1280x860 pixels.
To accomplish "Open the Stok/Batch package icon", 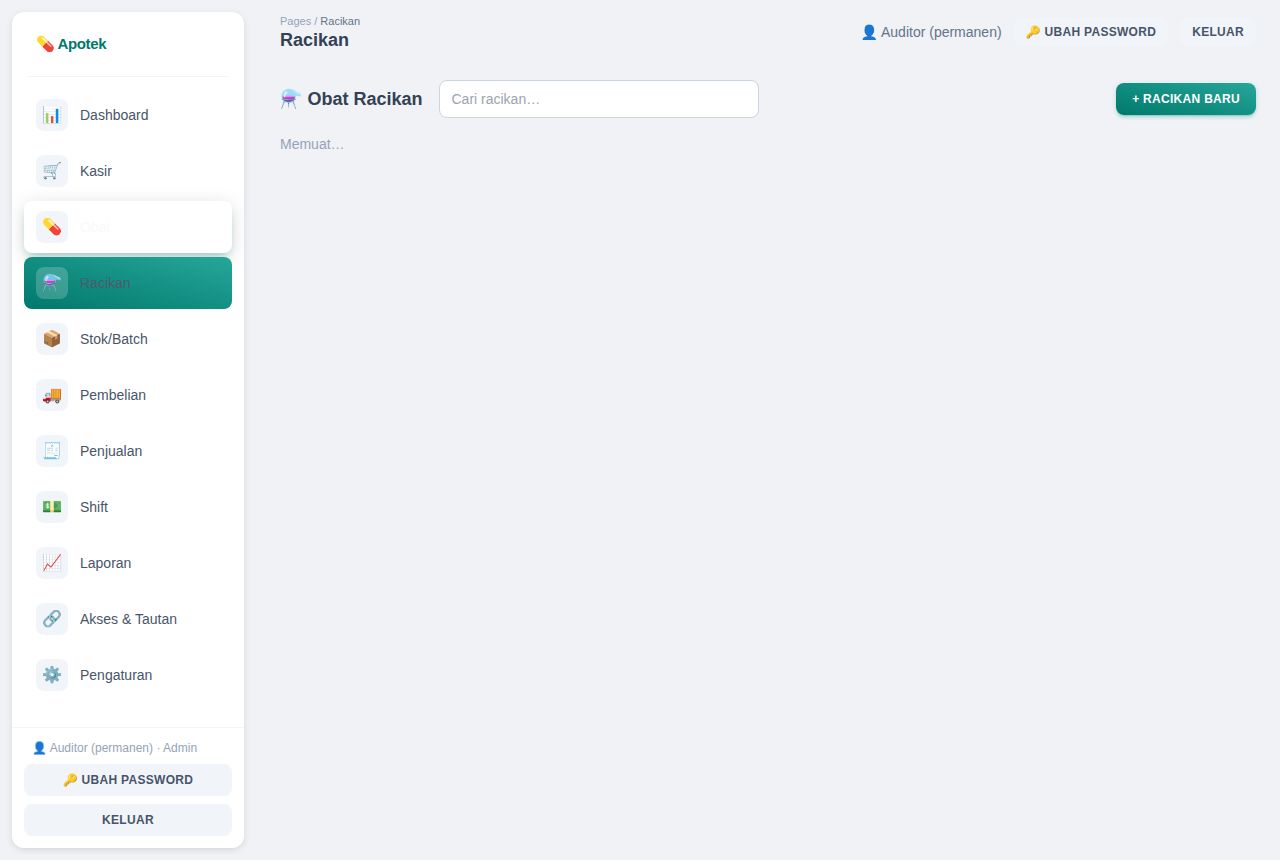I will (52, 339).
